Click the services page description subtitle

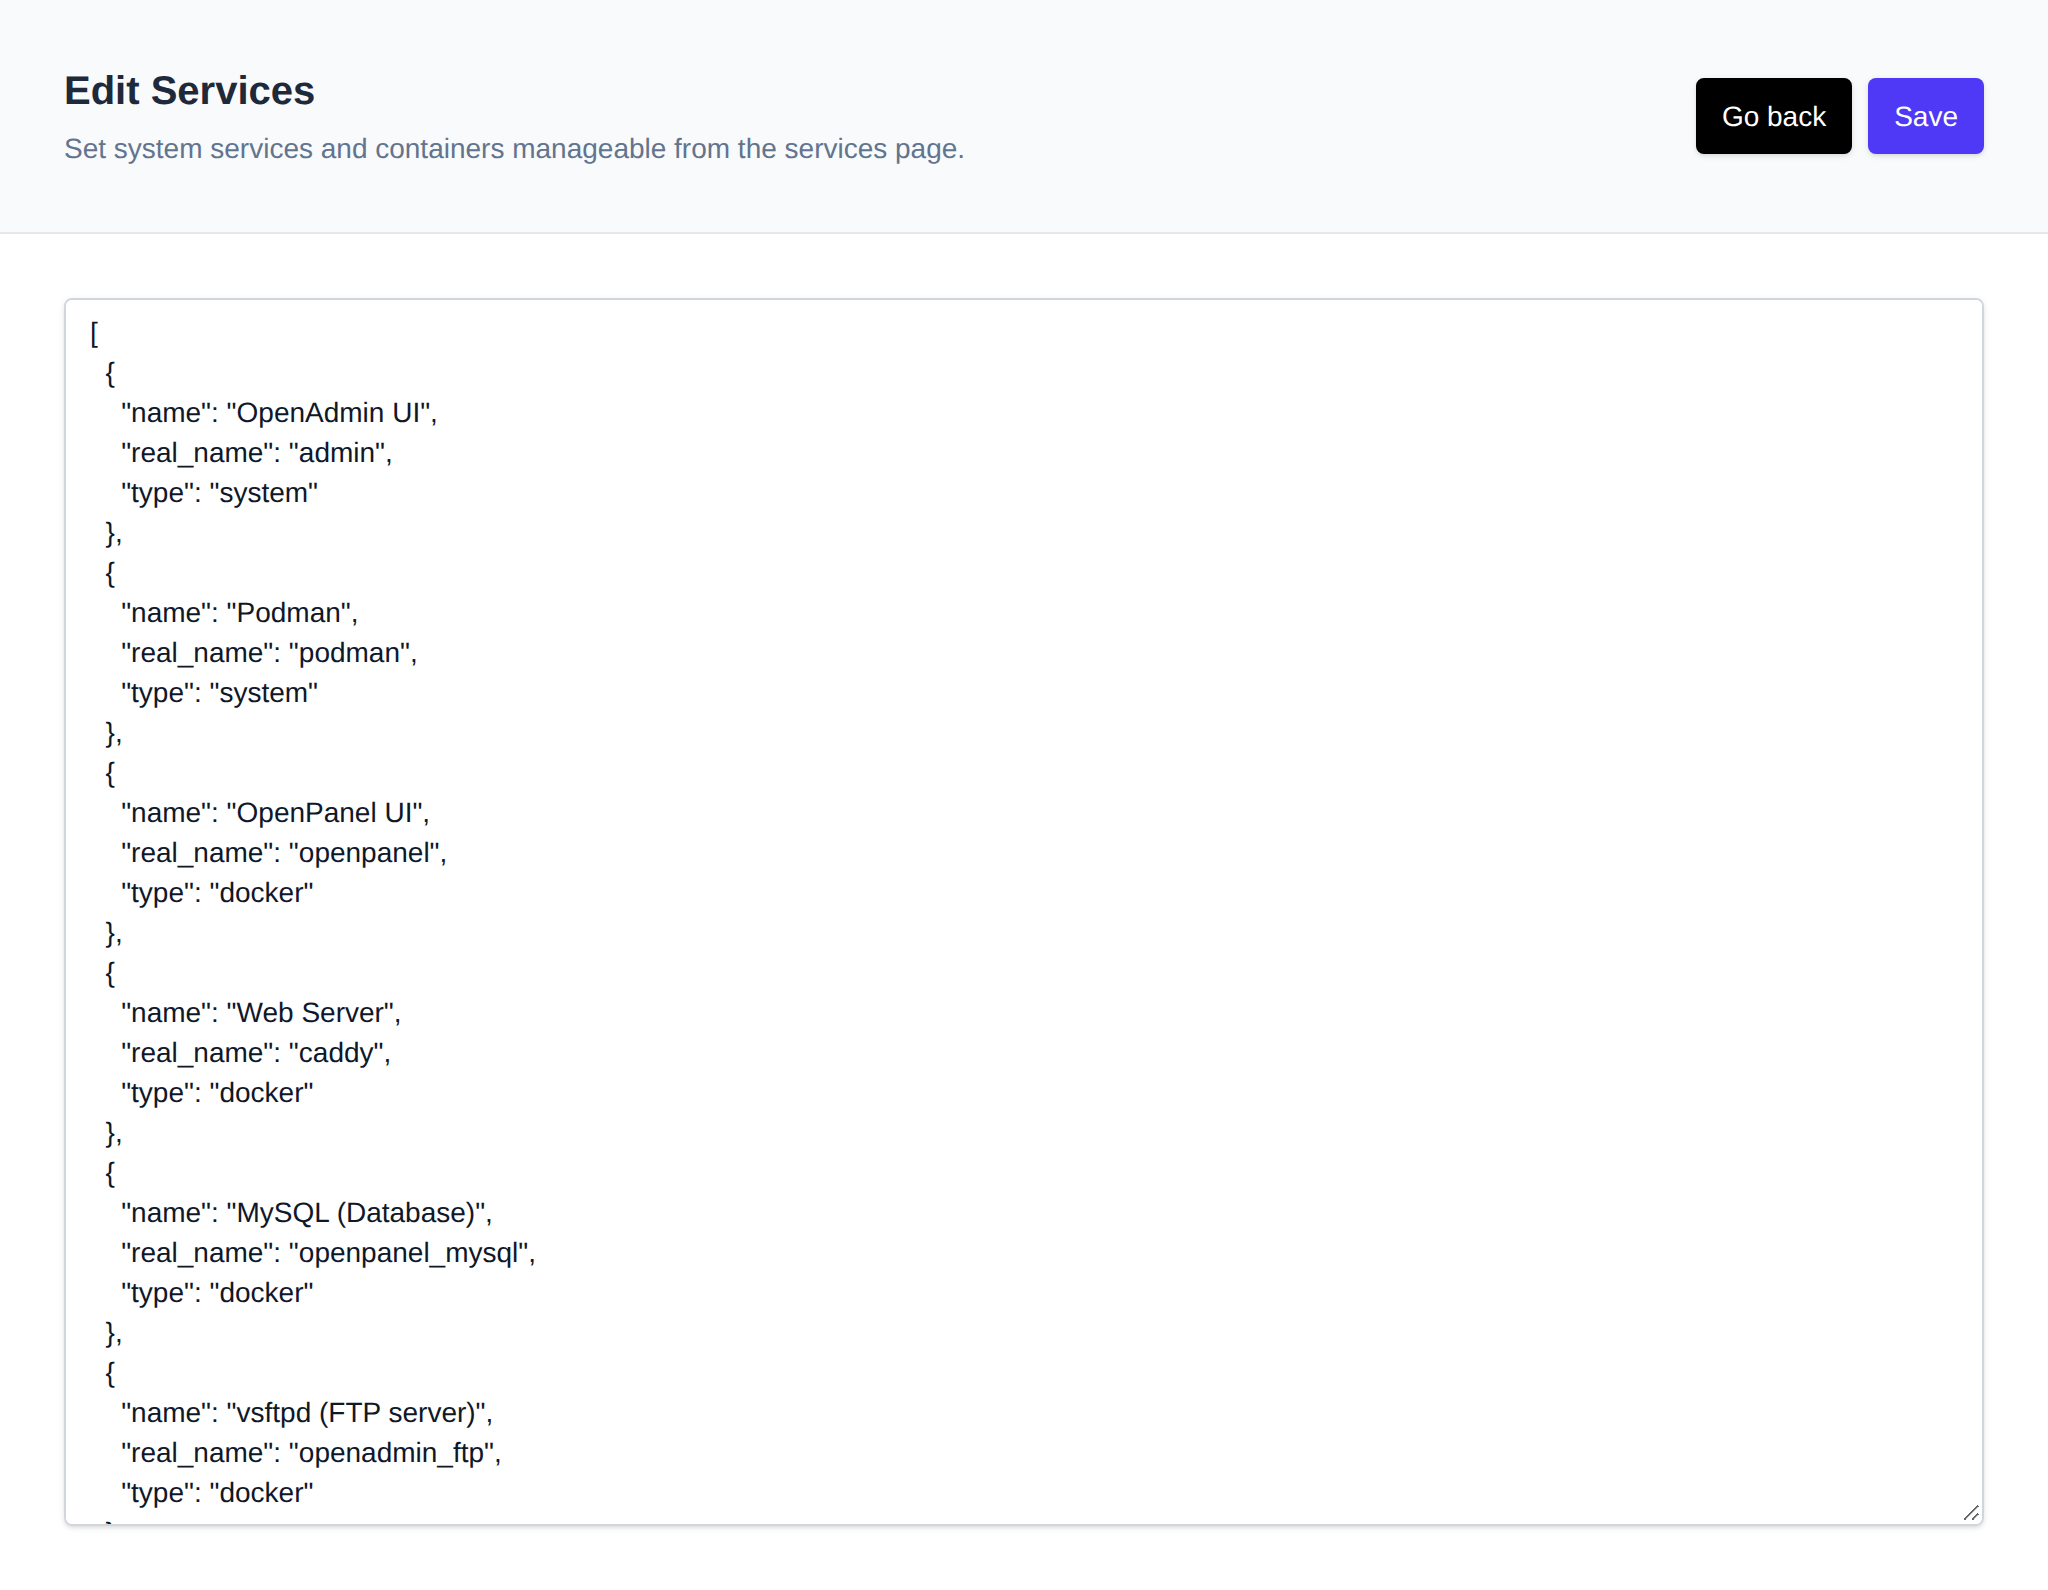point(514,149)
